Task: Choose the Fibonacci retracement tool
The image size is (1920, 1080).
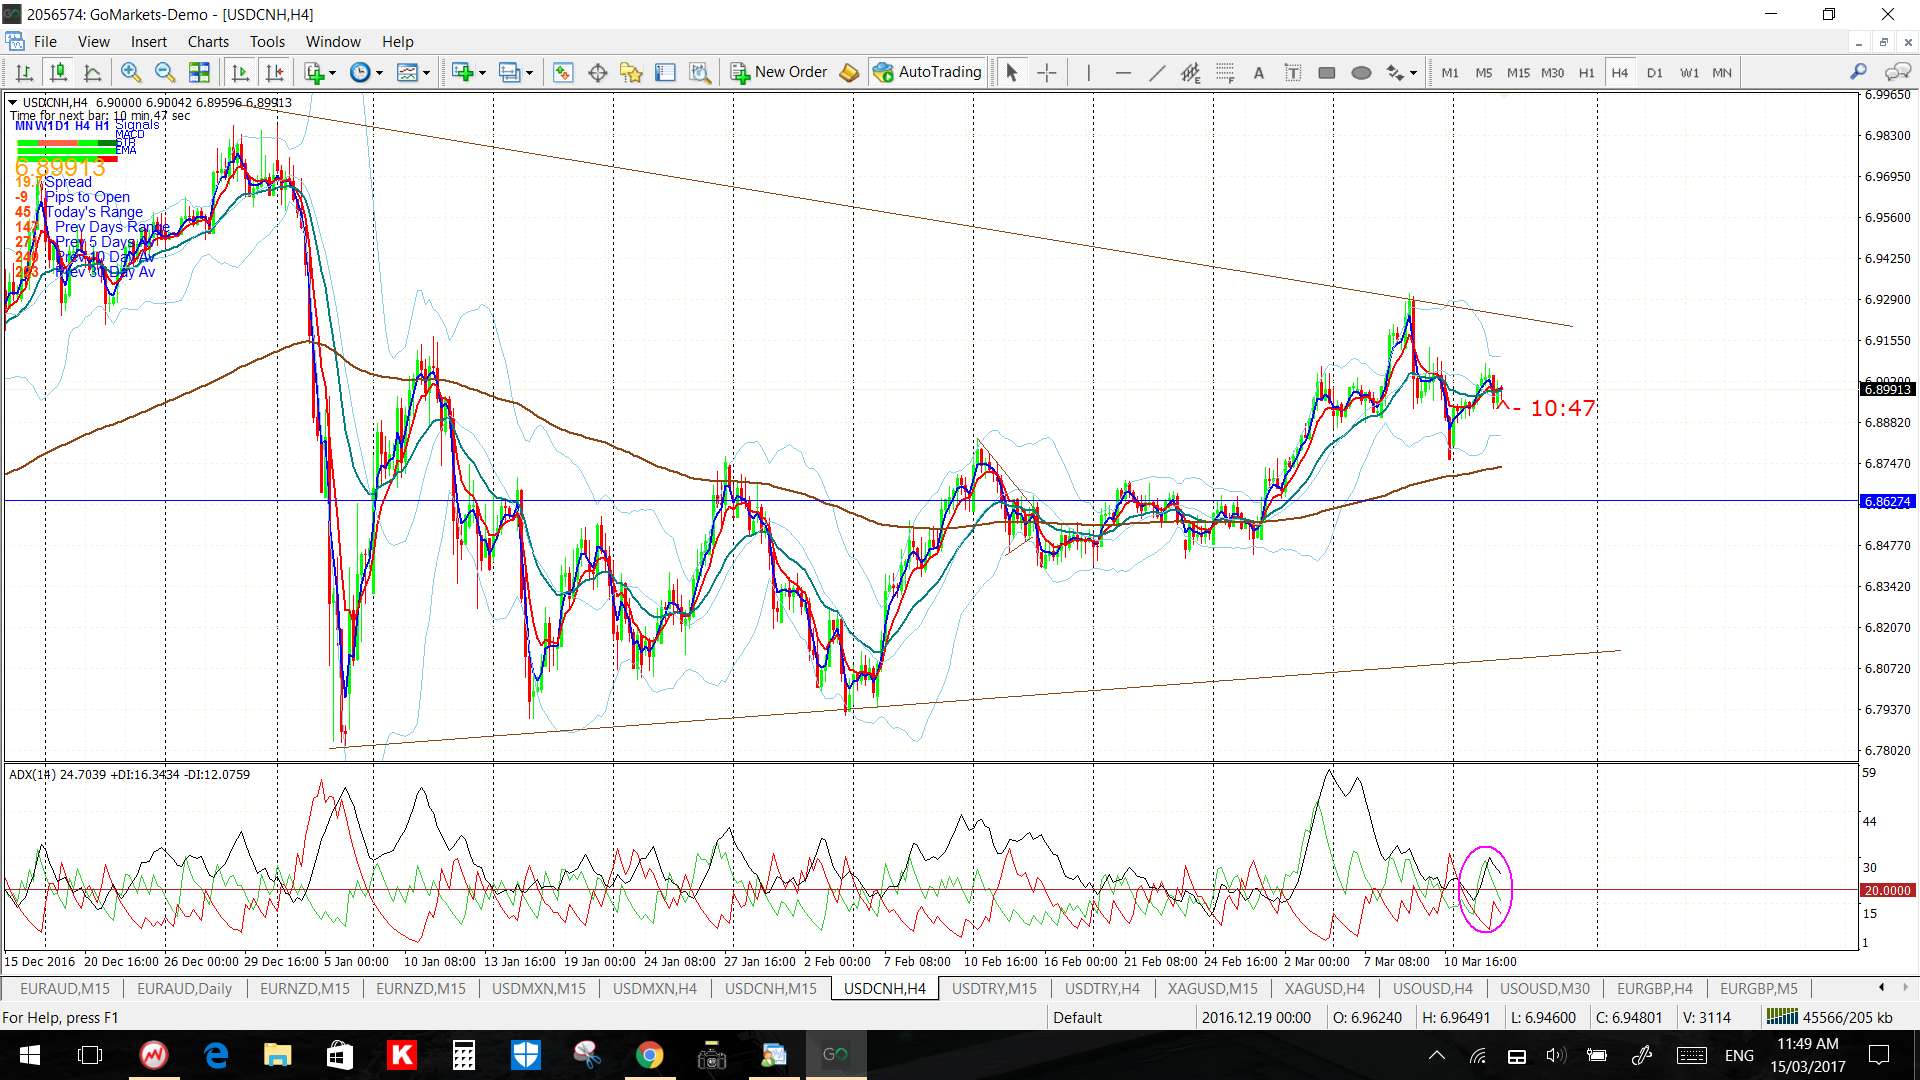Action: point(1225,72)
